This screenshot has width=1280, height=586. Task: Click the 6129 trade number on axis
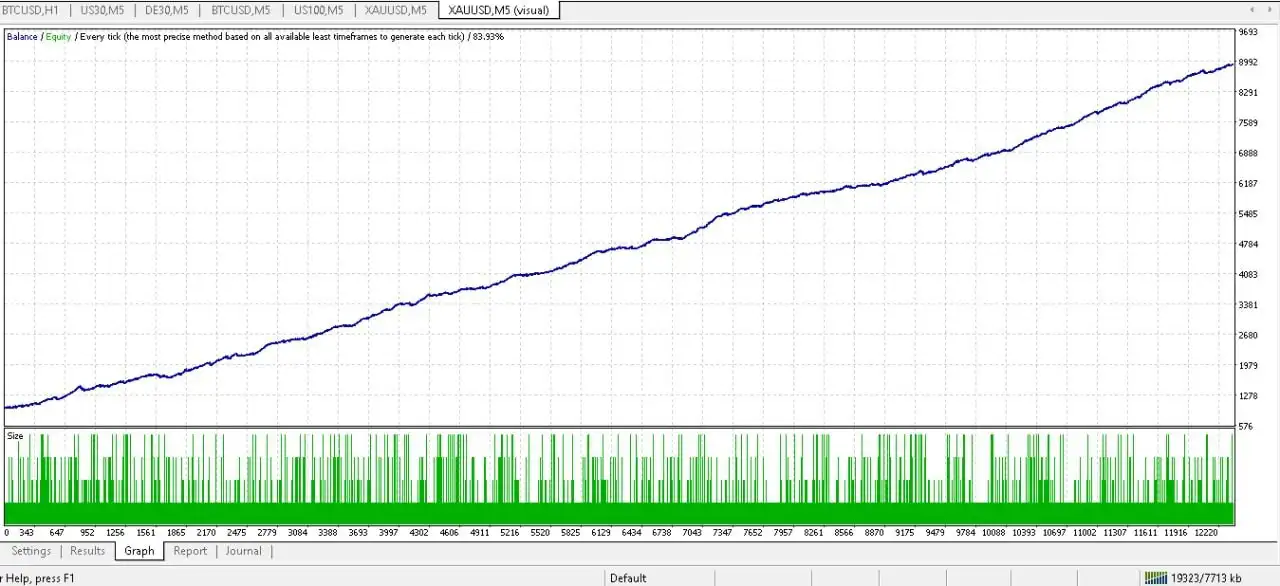[x=601, y=534]
